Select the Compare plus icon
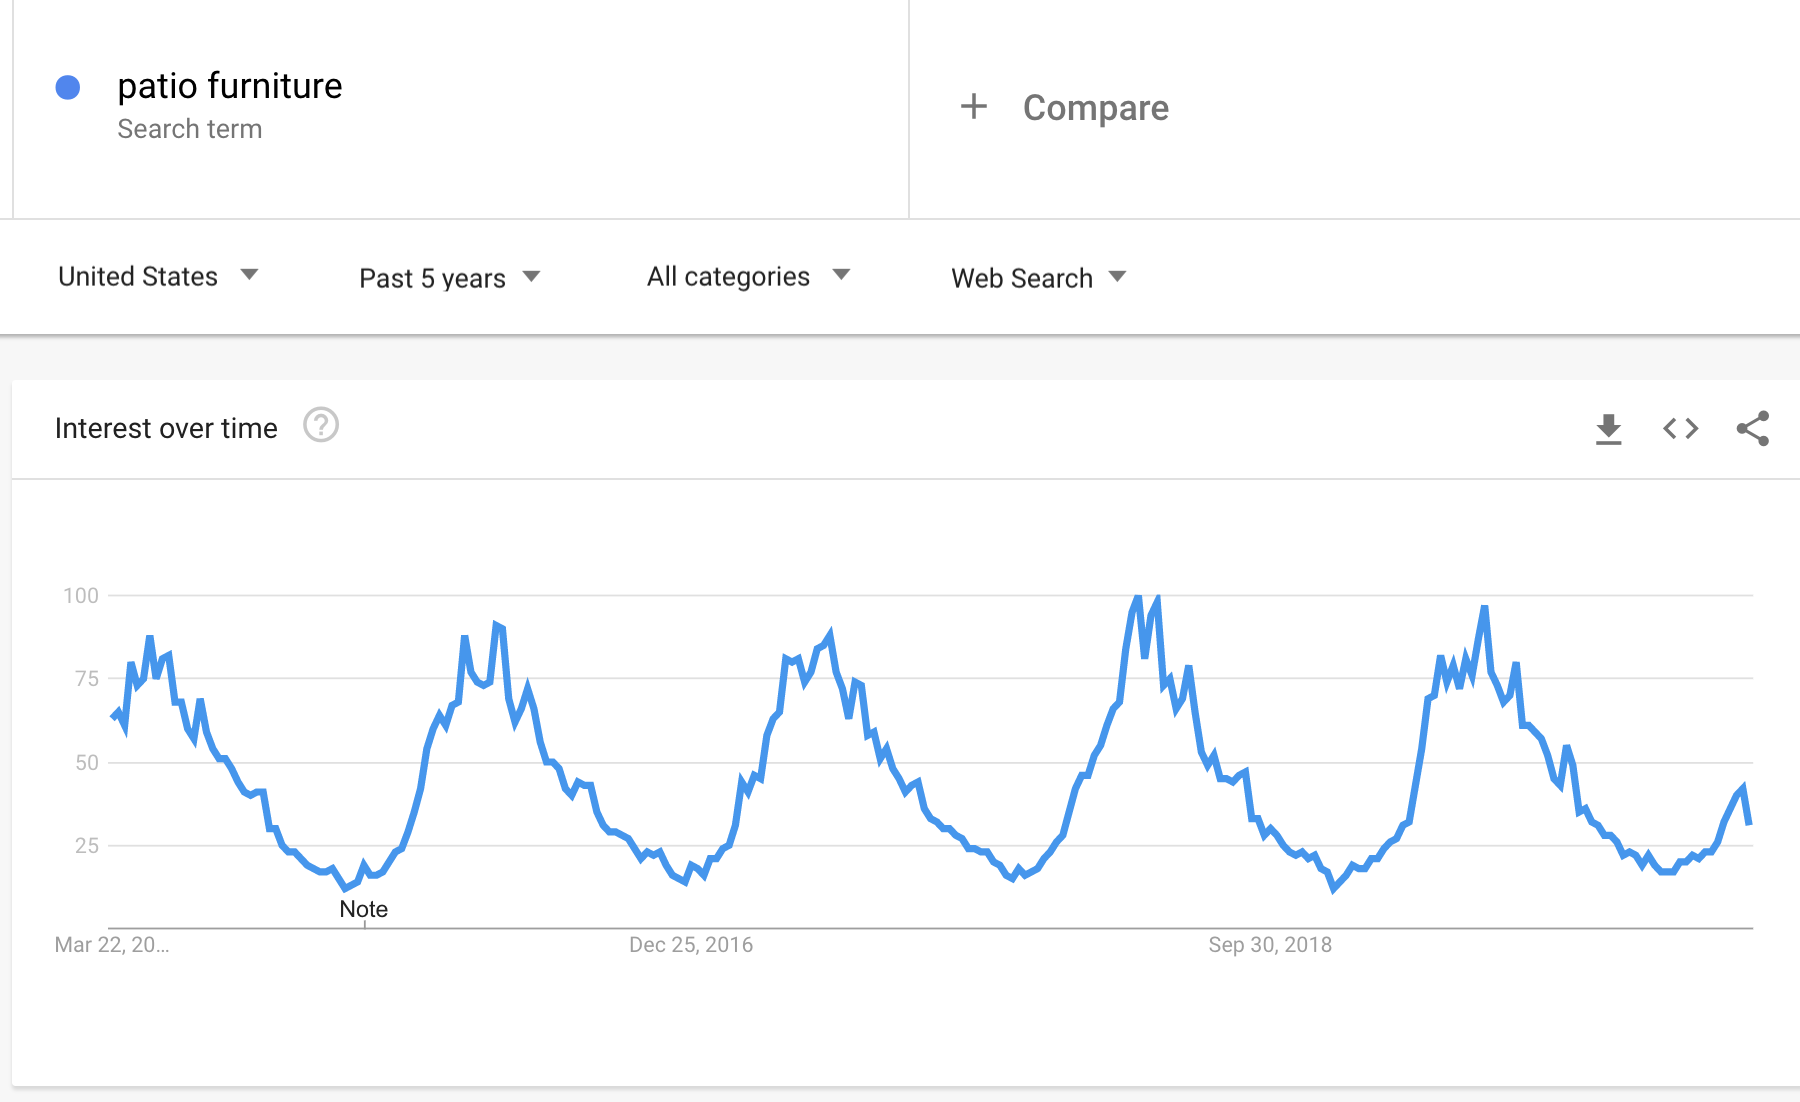 click(972, 107)
